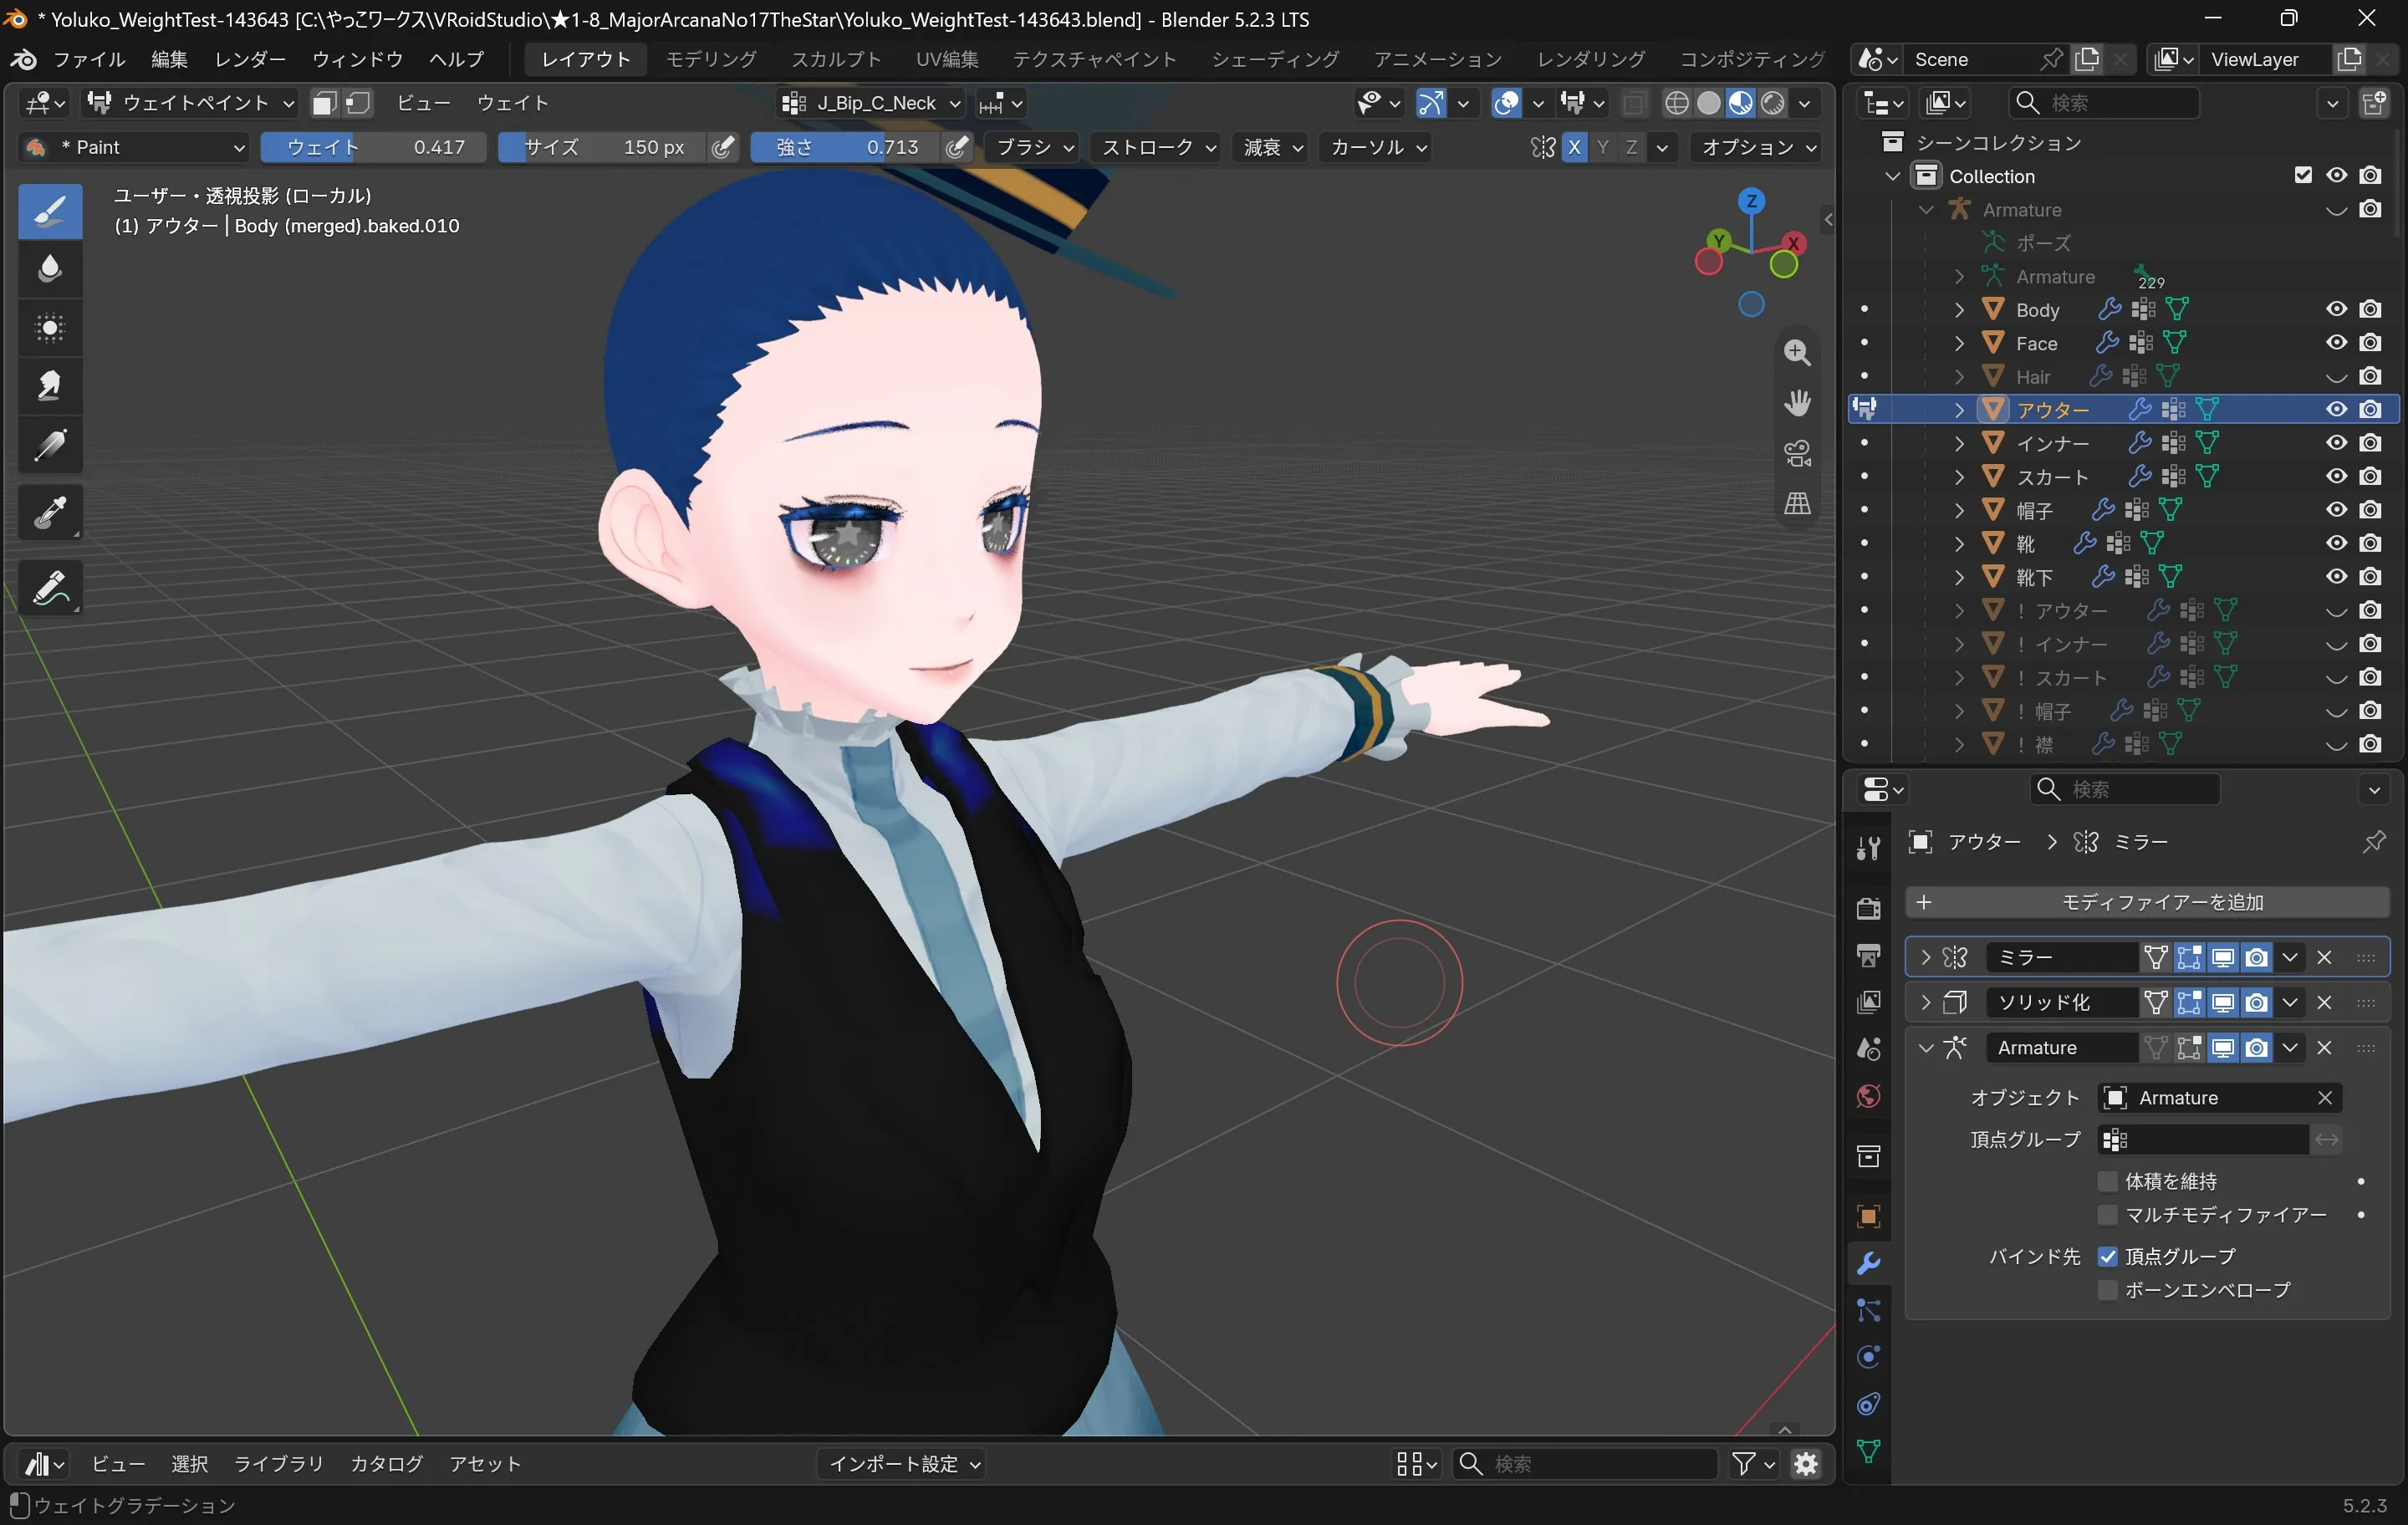The width and height of the screenshot is (2408, 1525).
Task: Hide the Body object in viewport
Action: tap(2336, 309)
